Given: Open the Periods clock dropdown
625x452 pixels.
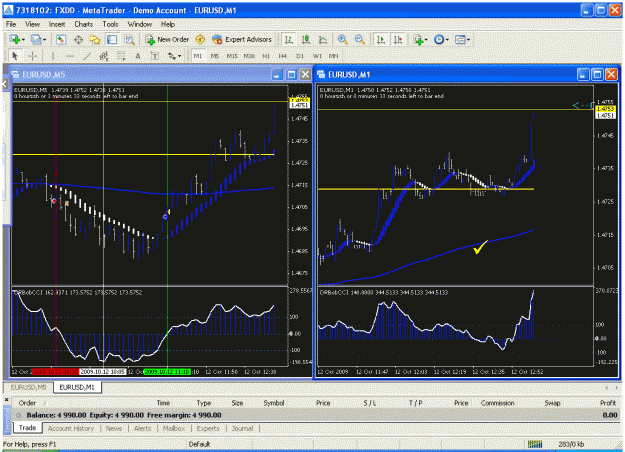Looking at the screenshot, I should tap(441, 39).
